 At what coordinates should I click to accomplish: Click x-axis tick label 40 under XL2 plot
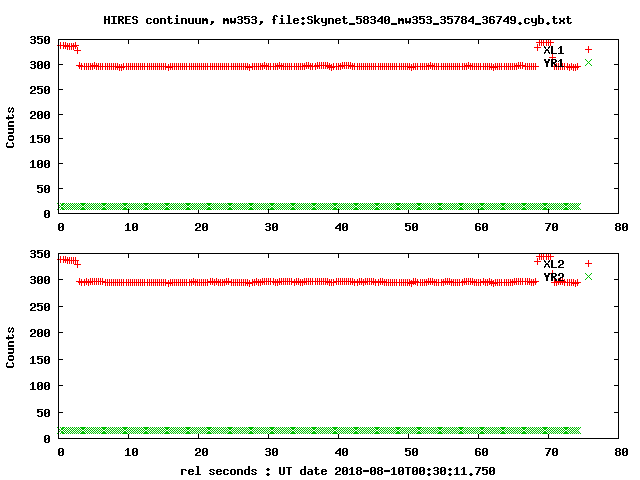pos(342,453)
